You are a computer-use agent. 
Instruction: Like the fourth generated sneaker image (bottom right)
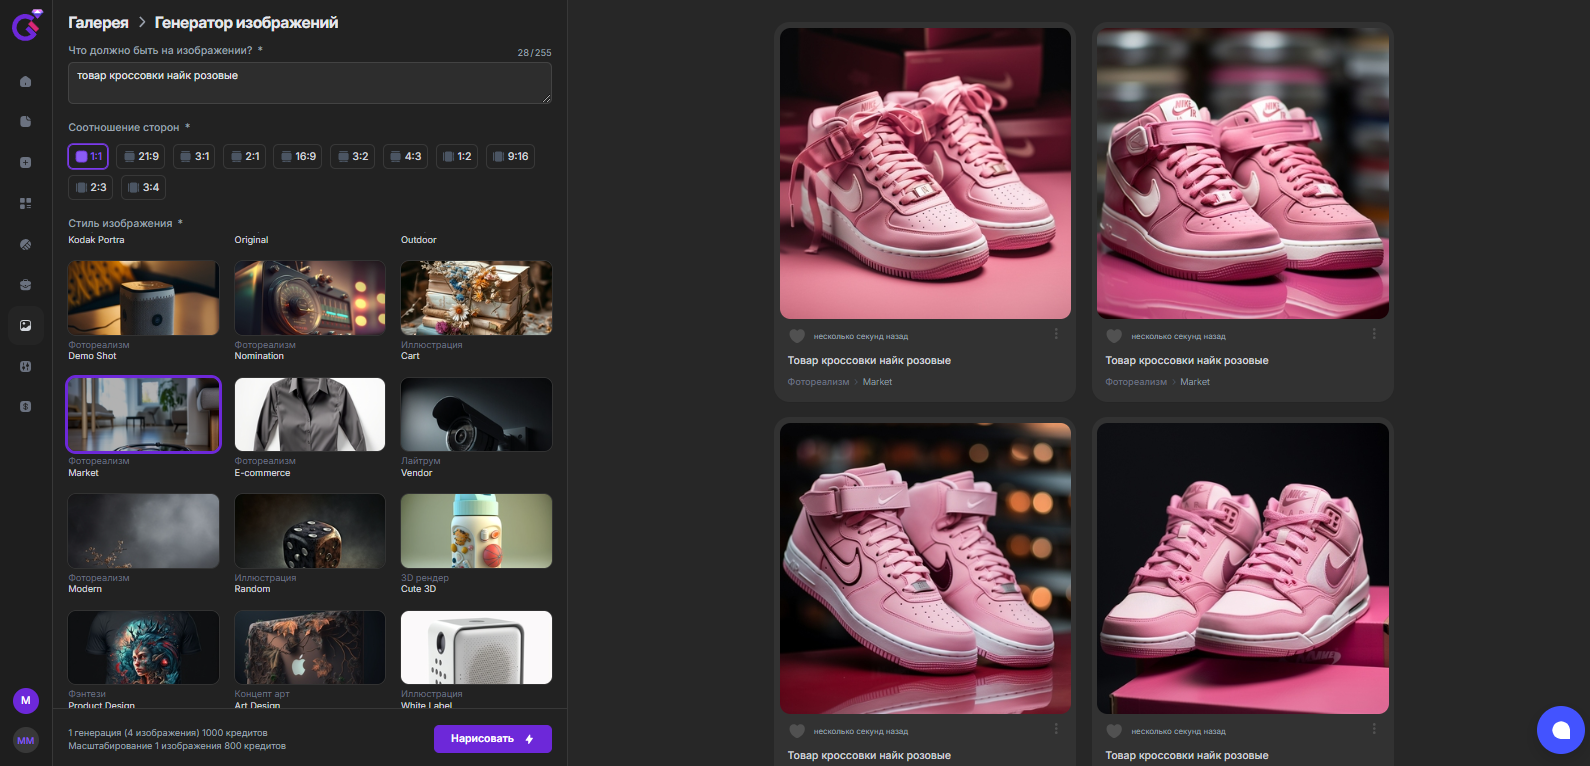pos(1114,731)
